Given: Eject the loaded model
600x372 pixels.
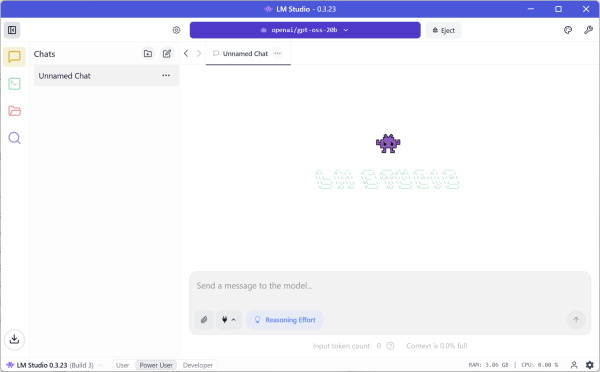Looking at the screenshot, I should (x=443, y=30).
